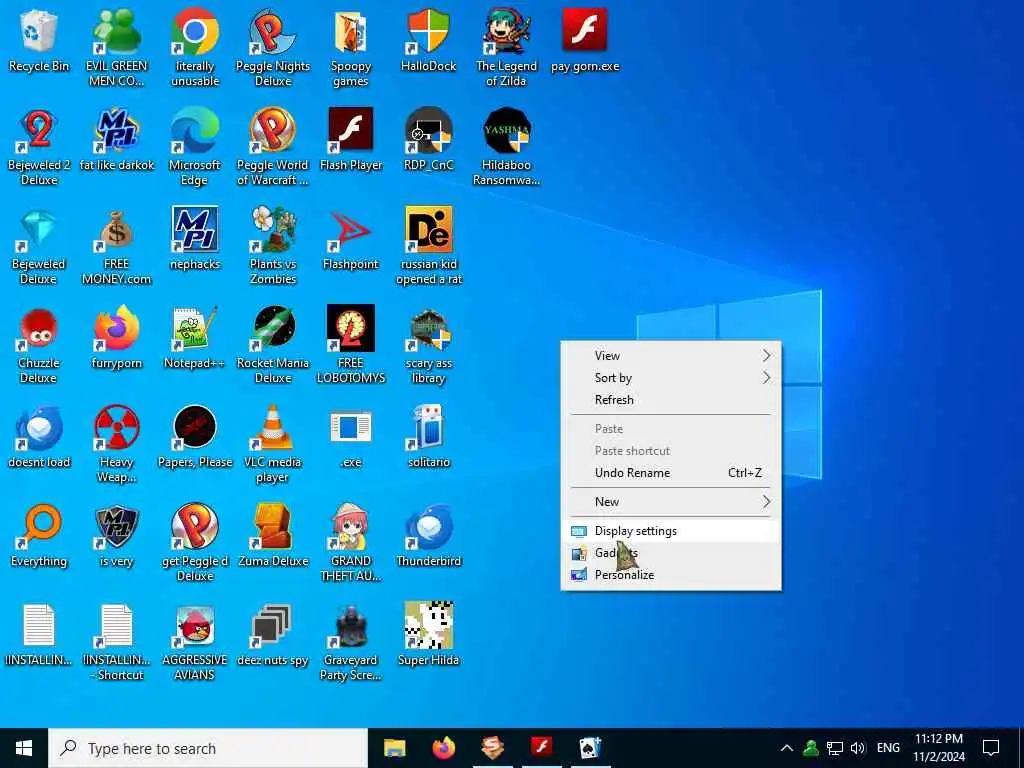The height and width of the screenshot is (768, 1024).
Task: Select the doesnt load Thunderbird-style icon
Action: click(x=39, y=438)
